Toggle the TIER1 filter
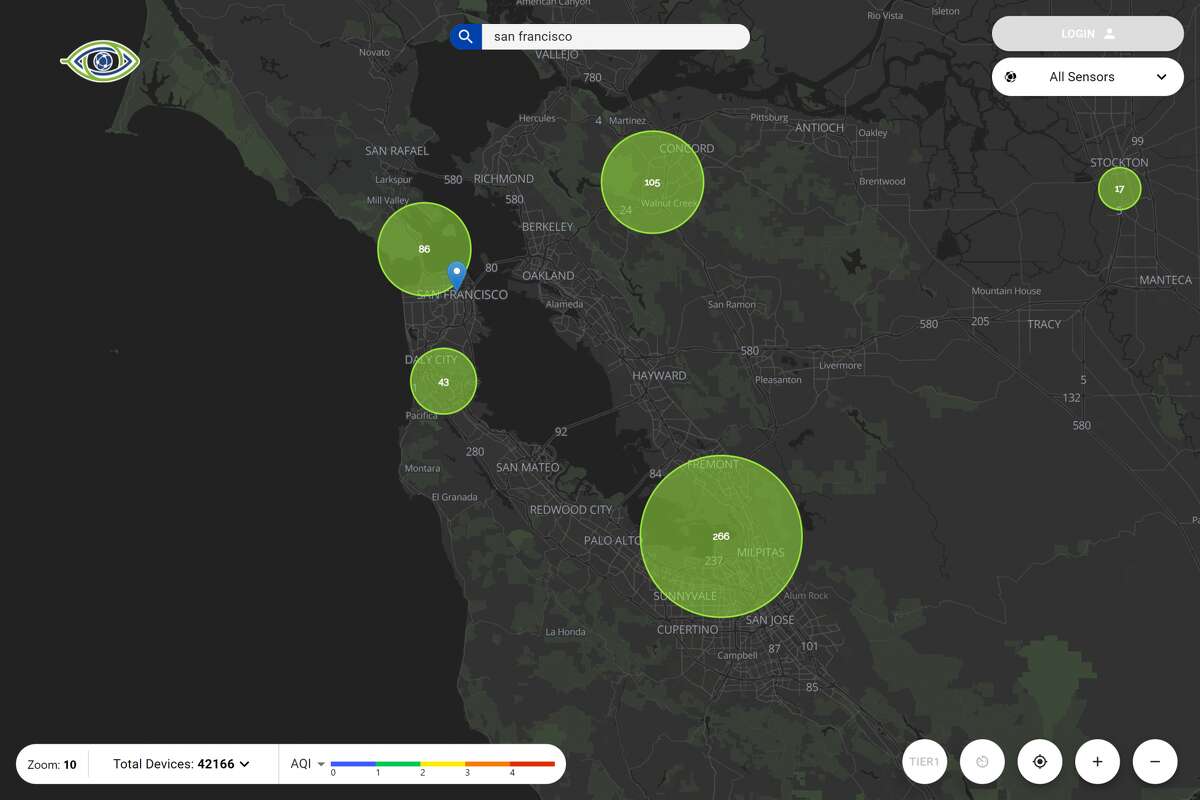 [x=924, y=761]
